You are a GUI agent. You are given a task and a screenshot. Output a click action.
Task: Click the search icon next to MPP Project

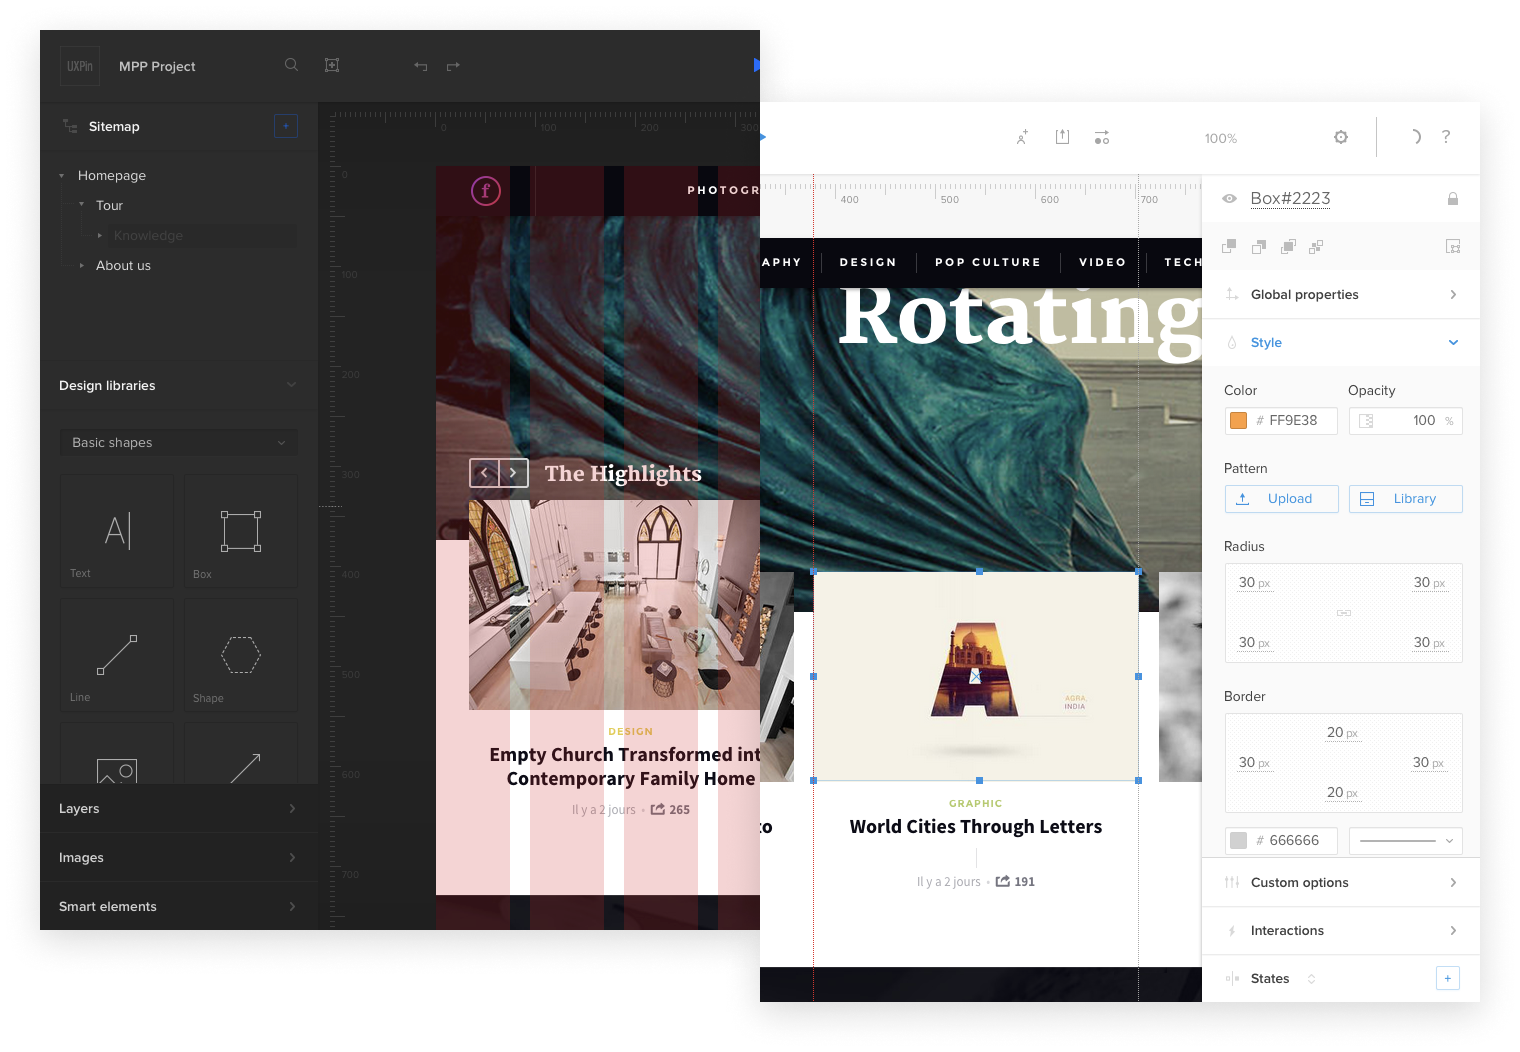coord(291,65)
